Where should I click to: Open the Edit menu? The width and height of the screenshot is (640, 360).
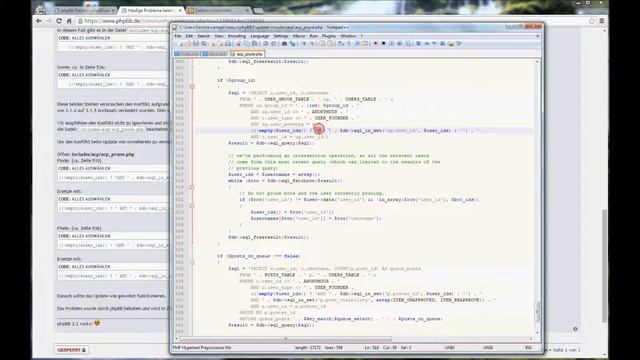tap(189, 36)
